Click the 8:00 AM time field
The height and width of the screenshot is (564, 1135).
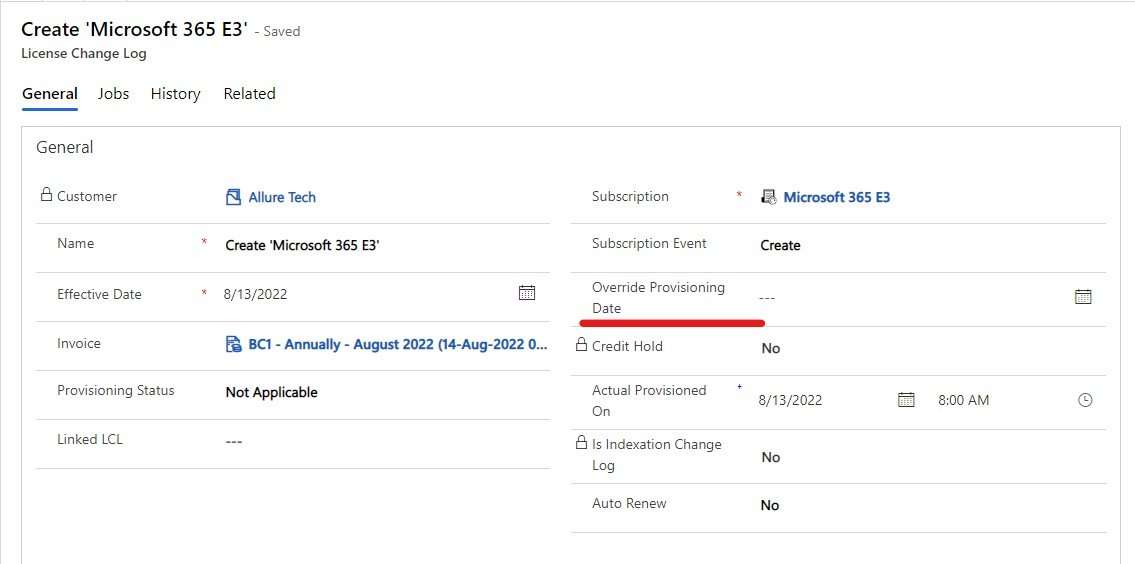tap(963, 400)
